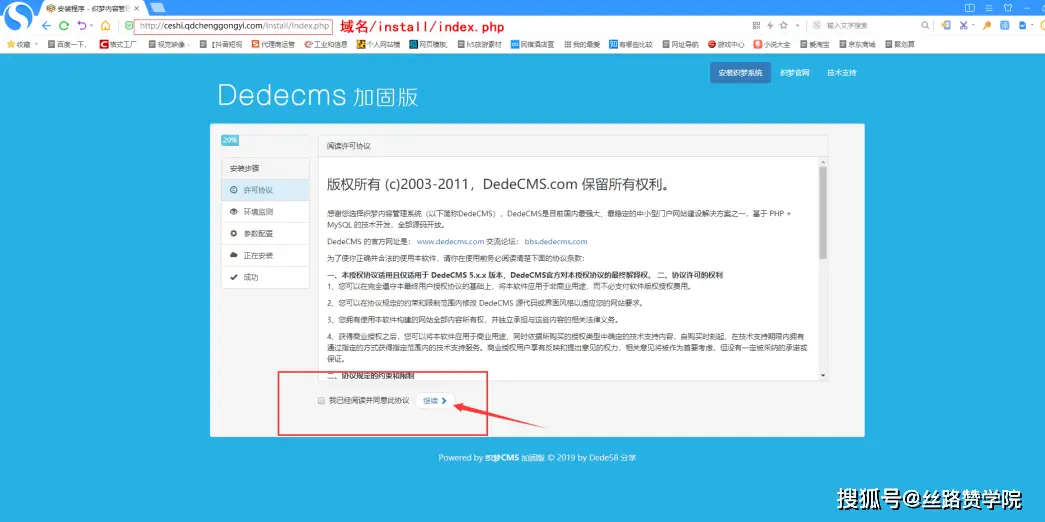Click the 输入文字搜索 search box
Image resolution: width=1045 pixels, height=522 pixels.
870,25
